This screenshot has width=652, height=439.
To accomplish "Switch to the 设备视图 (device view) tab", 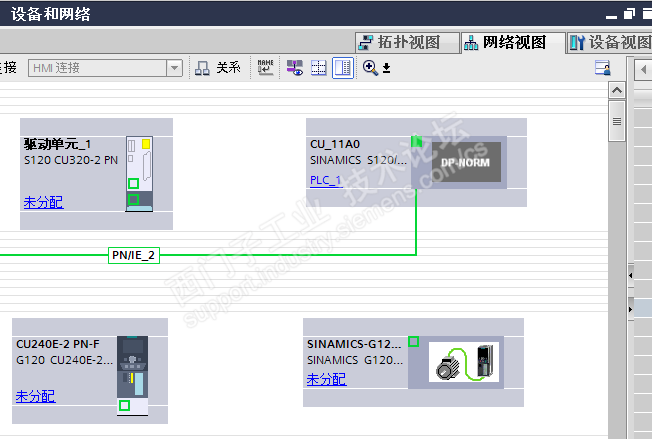I will point(610,43).
